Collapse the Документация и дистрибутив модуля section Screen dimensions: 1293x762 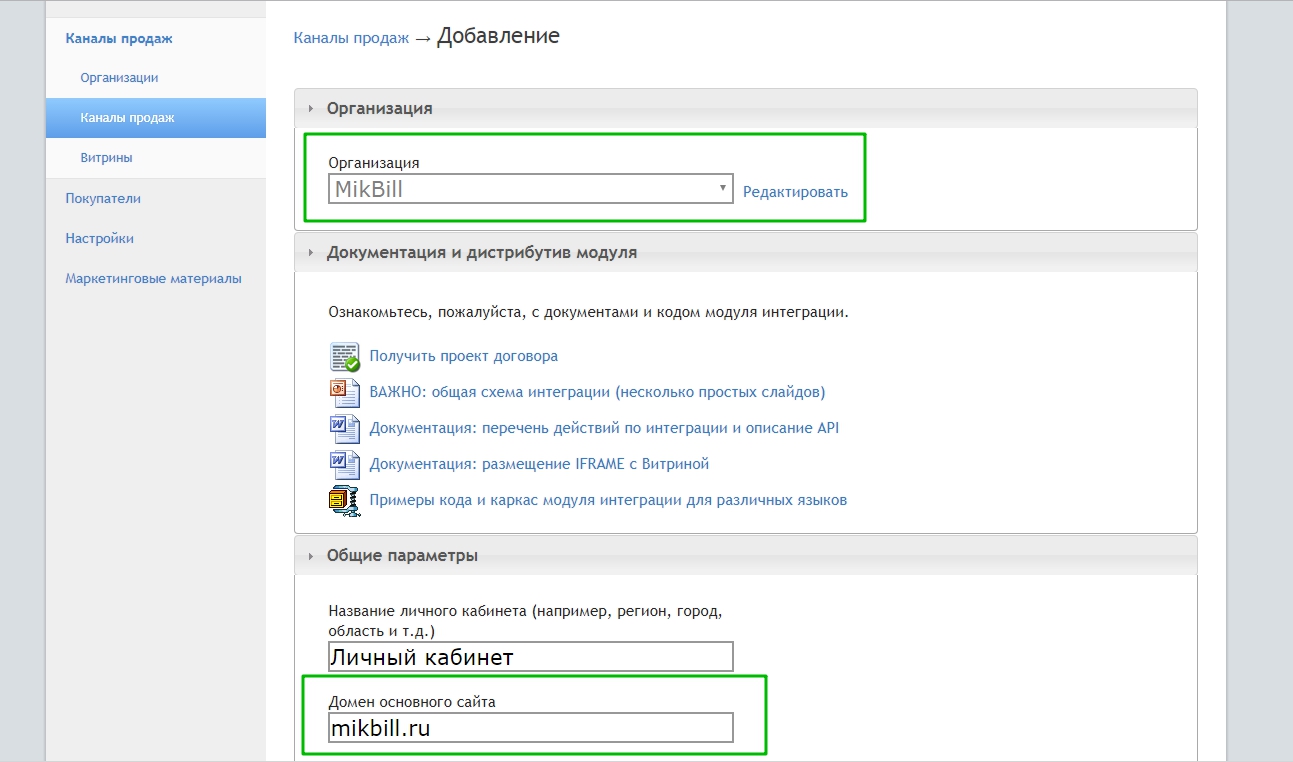[481, 253]
